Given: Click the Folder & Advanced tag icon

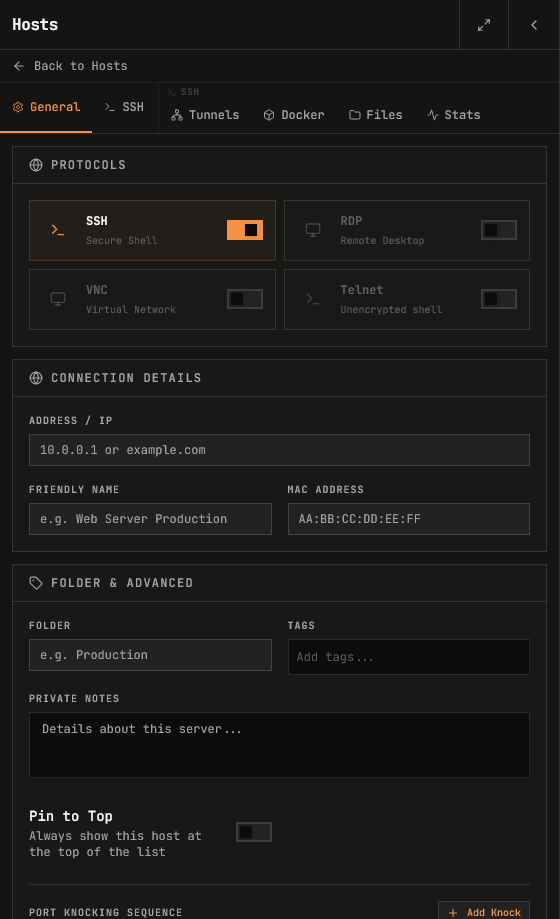Looking at the screenshot, I should click(x=36, y=583).
